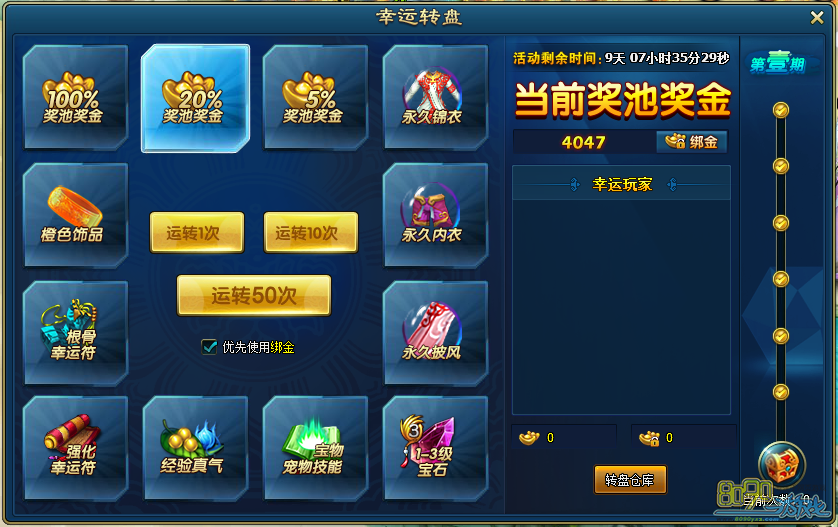Click the 永久锦衣 costume icon
Screen dimensions: 838x527
(x=435, y=97)
